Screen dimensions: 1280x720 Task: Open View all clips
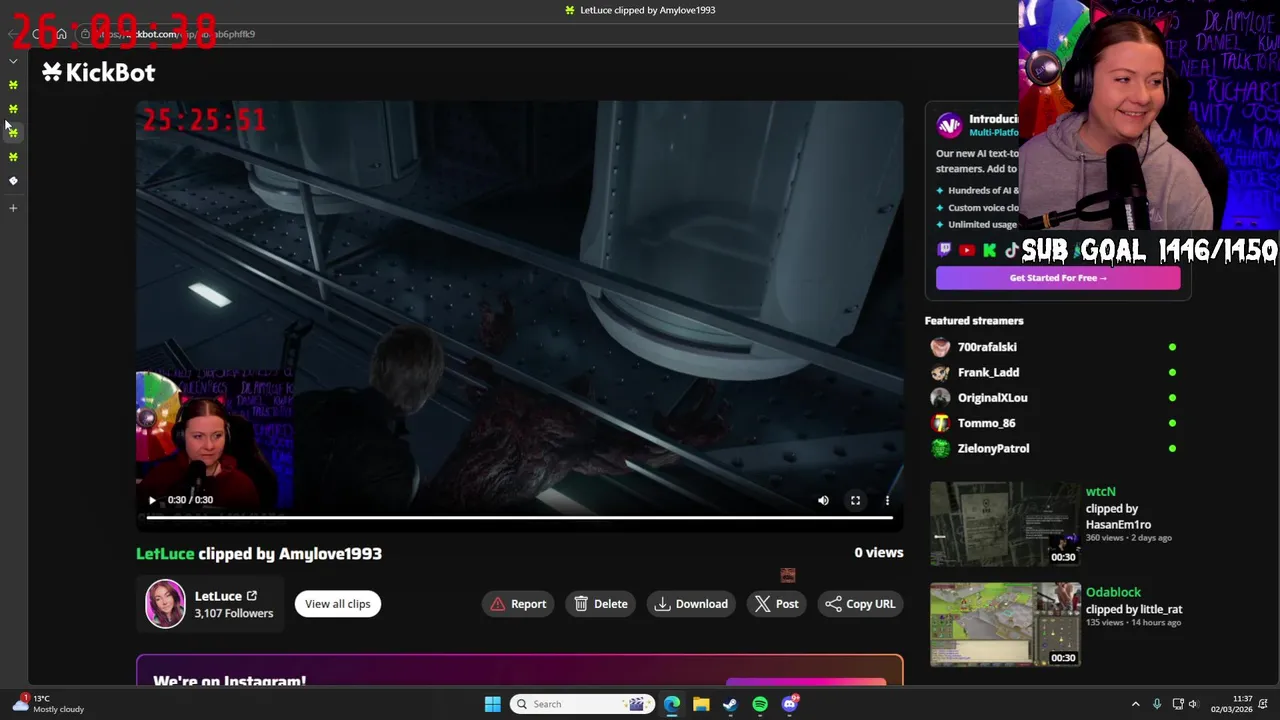(337, 604)
